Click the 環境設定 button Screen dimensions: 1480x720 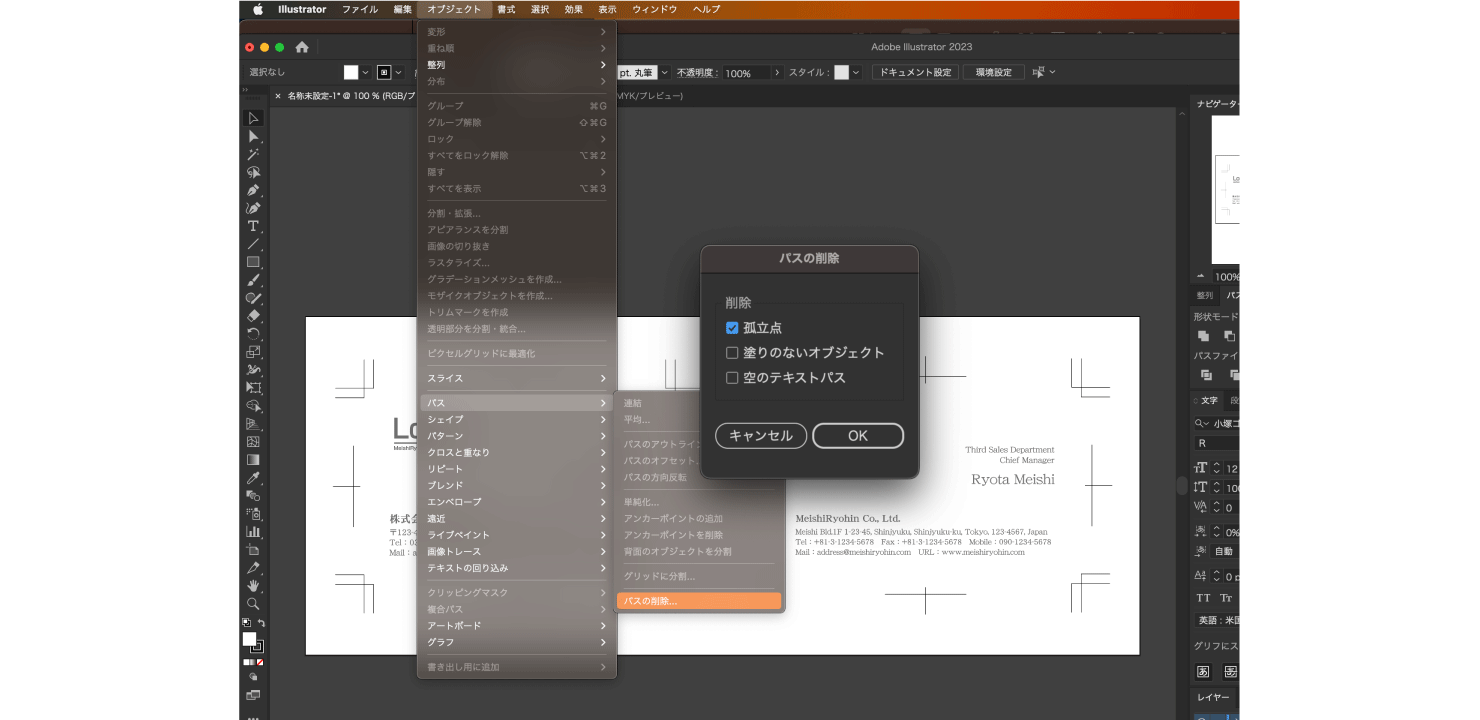pos(994,73)
